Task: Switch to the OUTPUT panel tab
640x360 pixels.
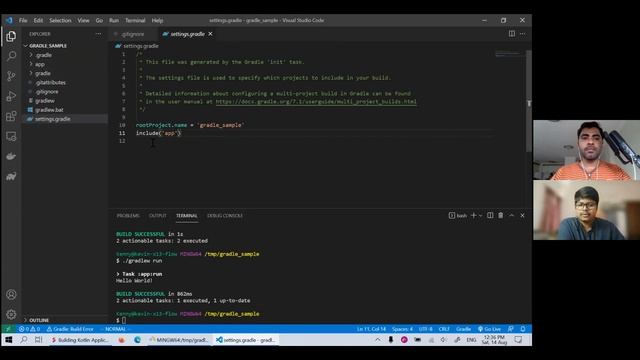Action: pyautogui.click(x=158, y=216)
